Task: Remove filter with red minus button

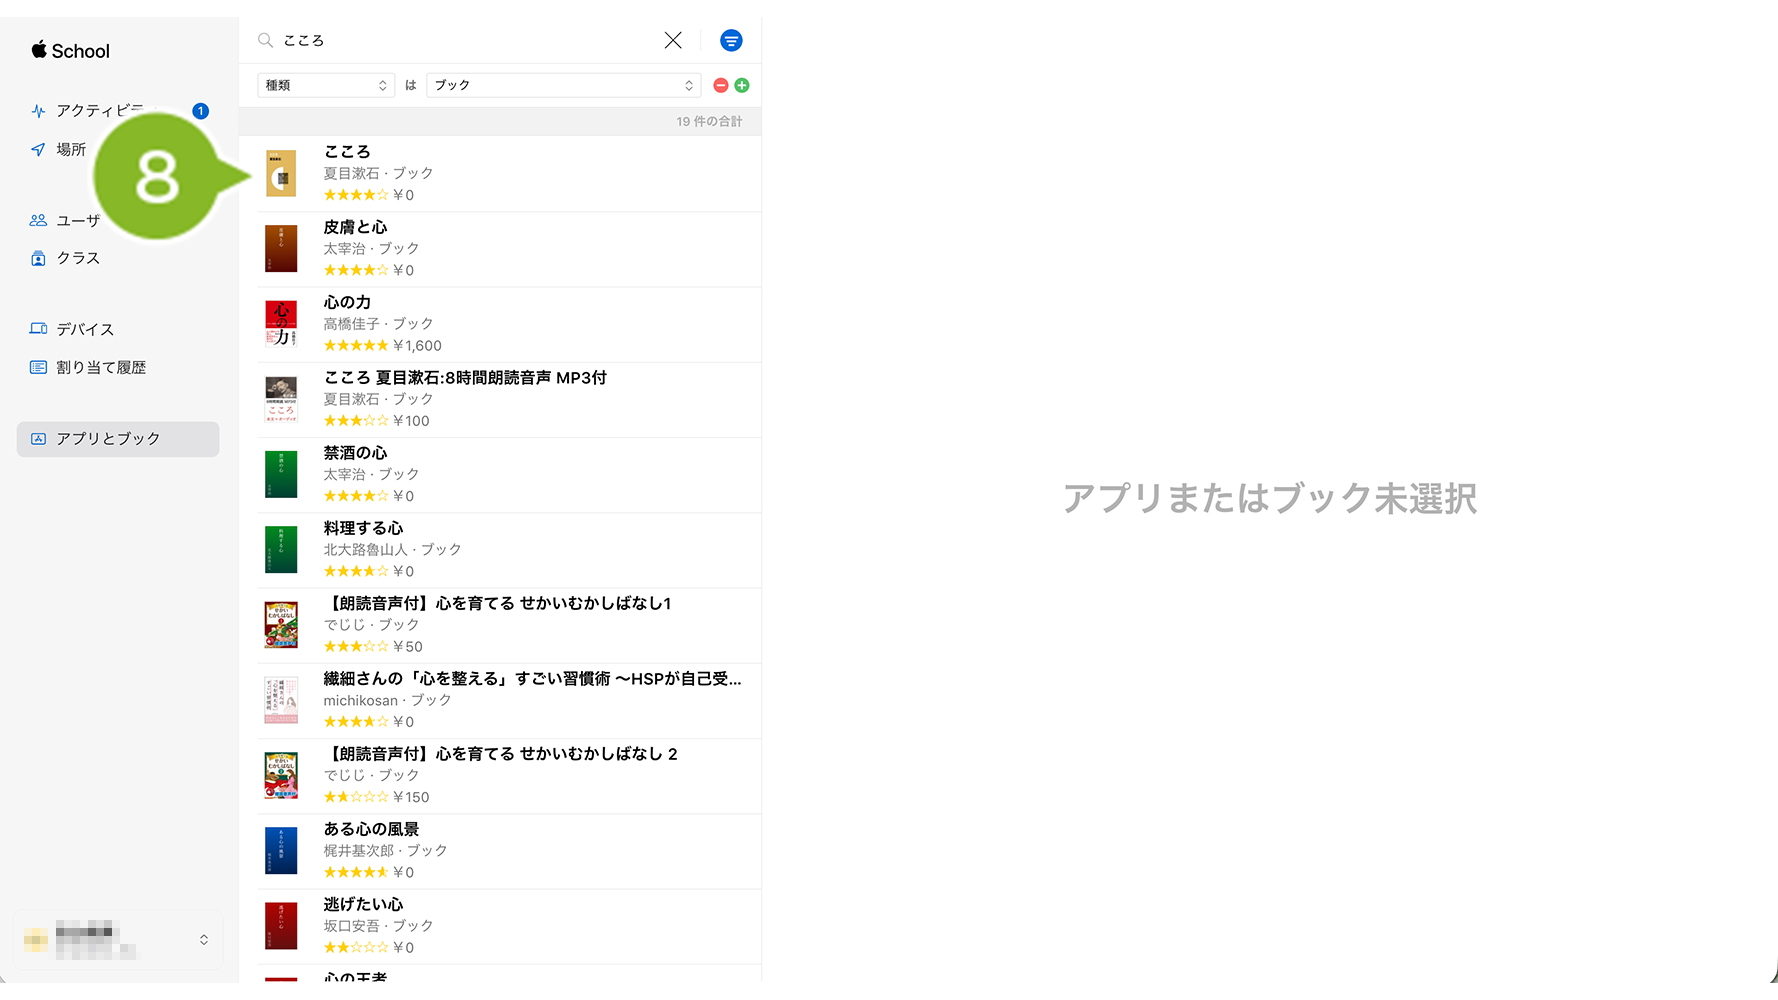Action: click(x=720, y=86)
